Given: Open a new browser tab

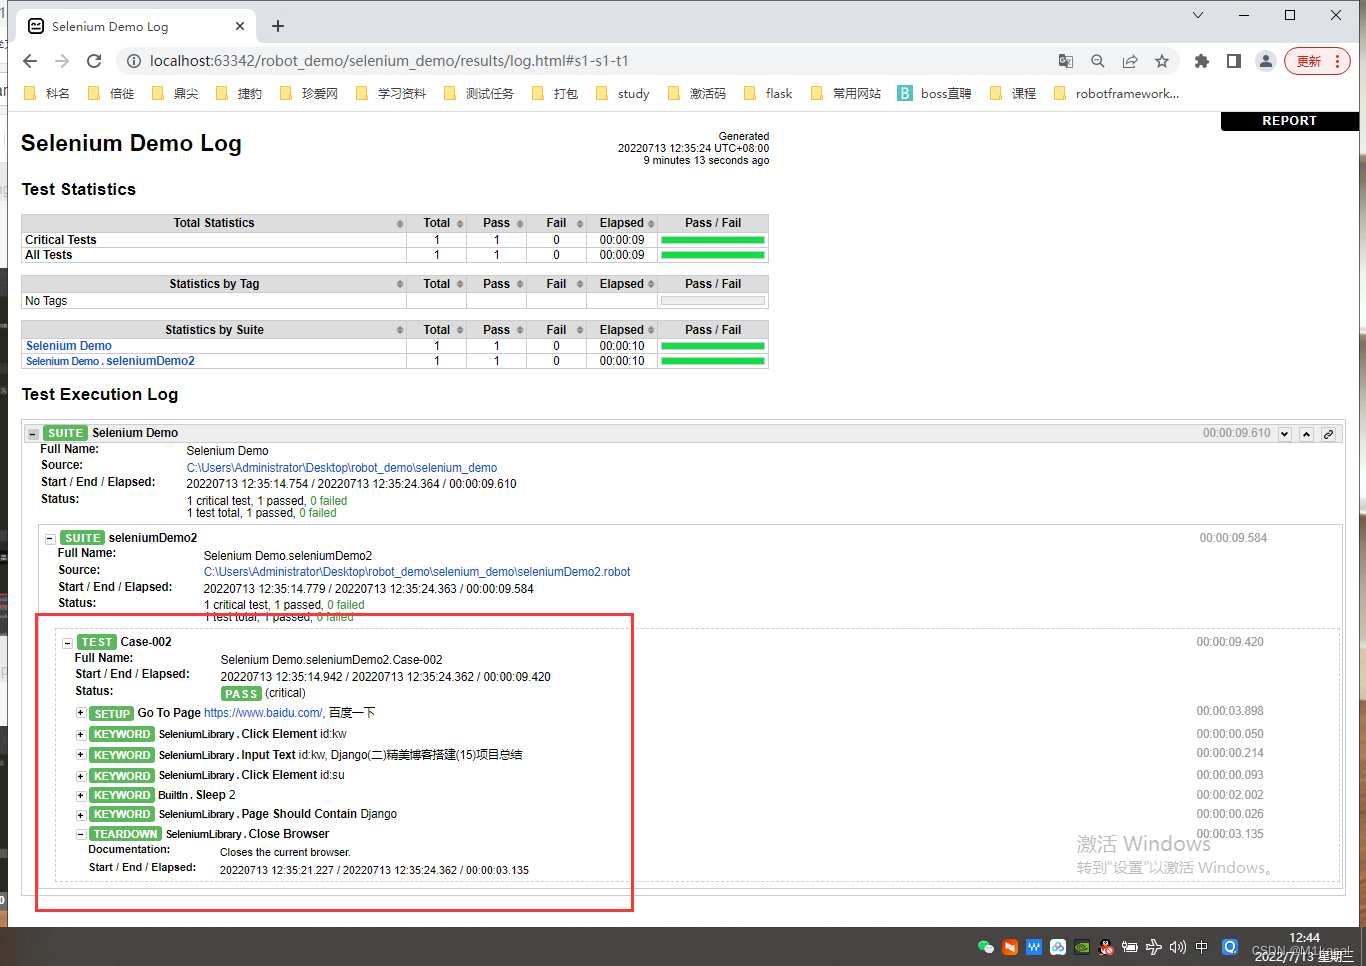Looking at the screenshot, I should tap(278, 26).
